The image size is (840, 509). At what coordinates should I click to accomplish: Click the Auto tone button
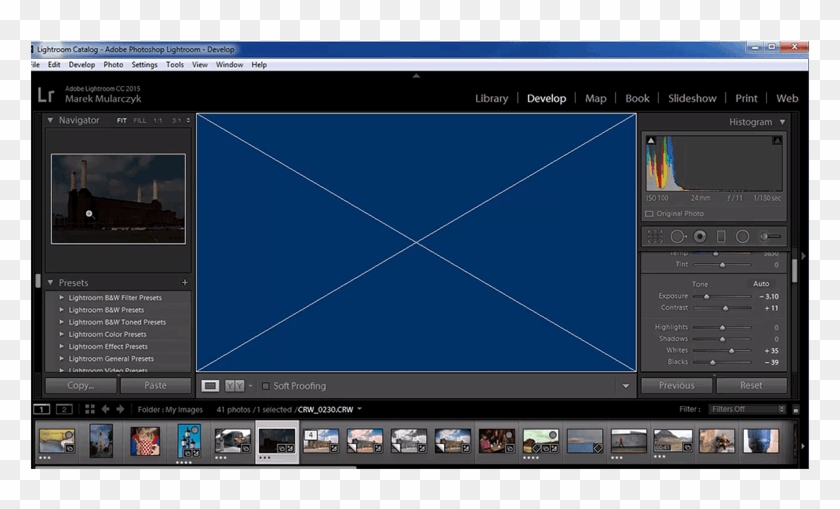pyautogui.click(x=761, y=284)
